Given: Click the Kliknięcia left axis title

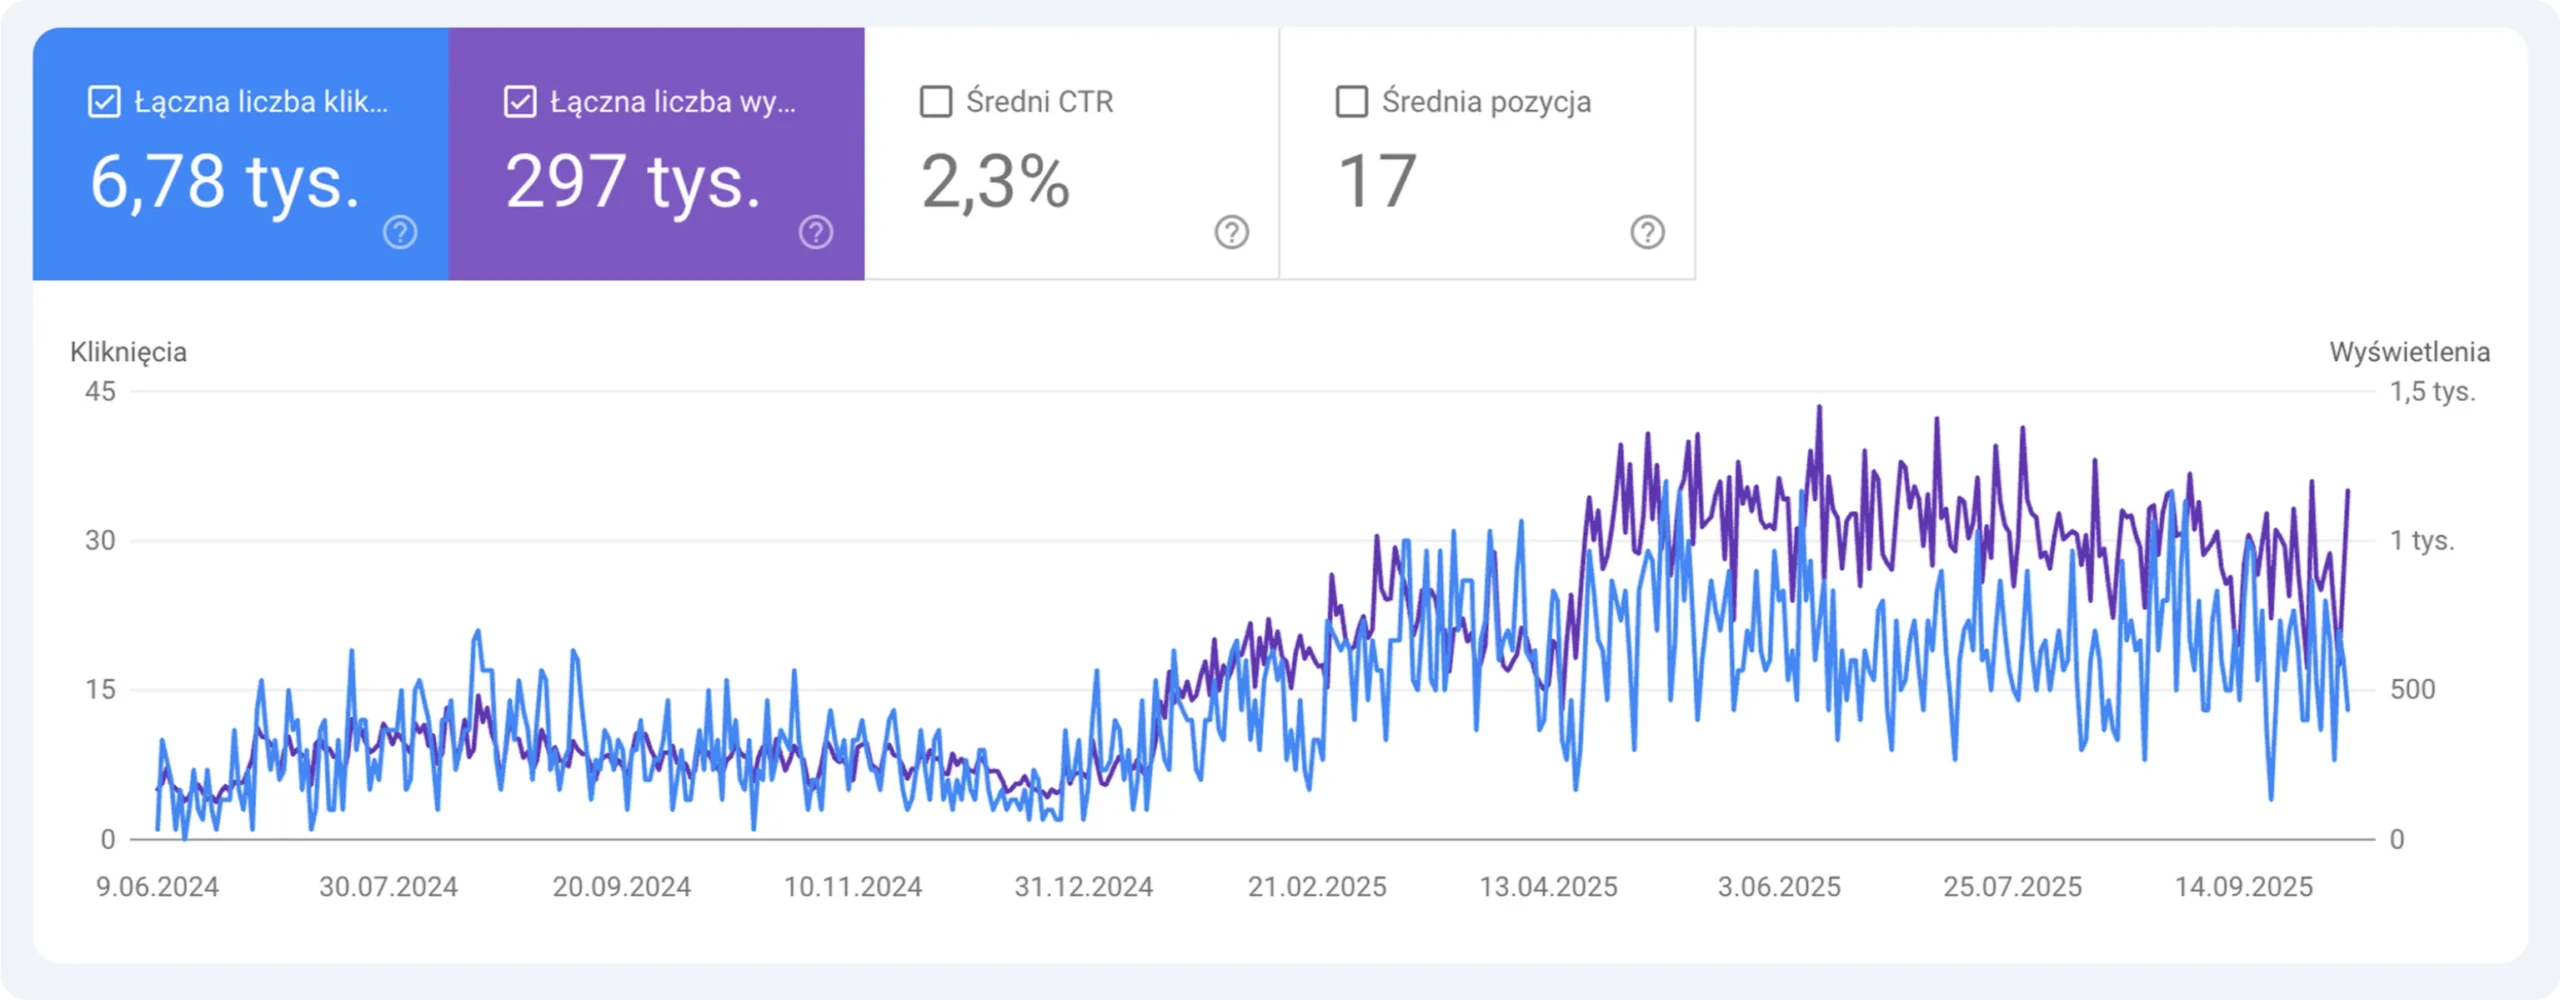Looking at the screenshot, I should click(x=128, y=352).
